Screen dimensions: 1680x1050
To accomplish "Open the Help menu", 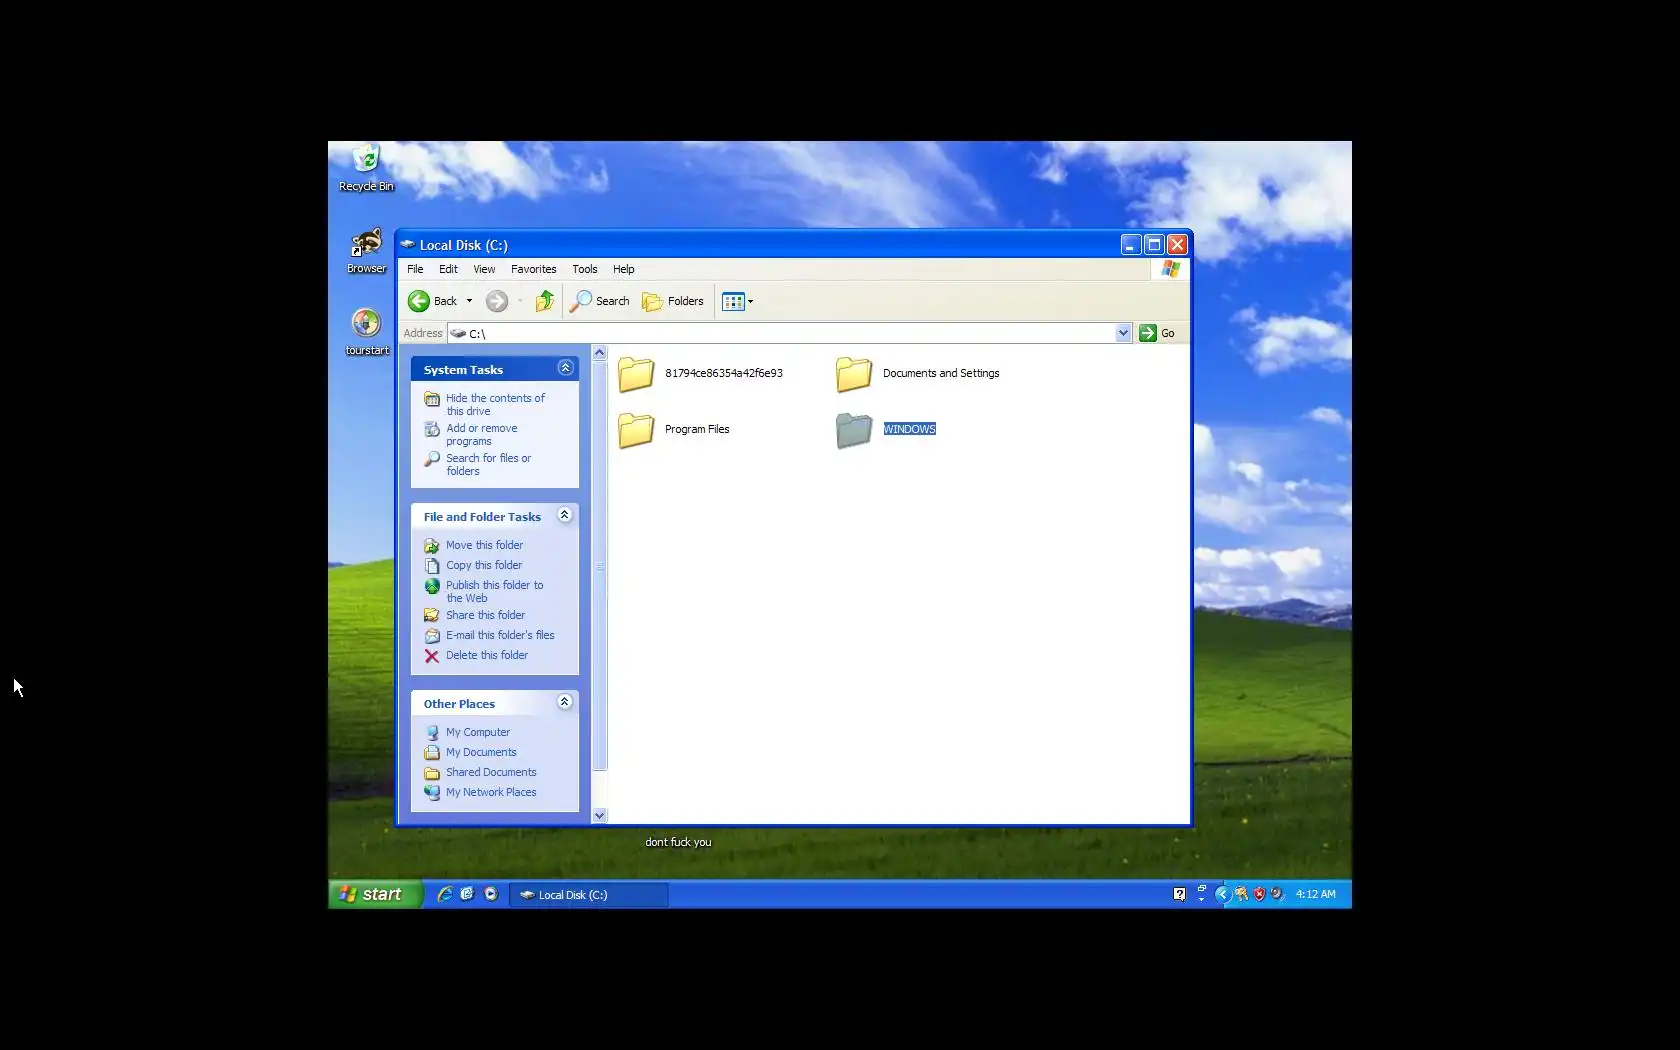I will pyautogui.click(x=624, y=269).
